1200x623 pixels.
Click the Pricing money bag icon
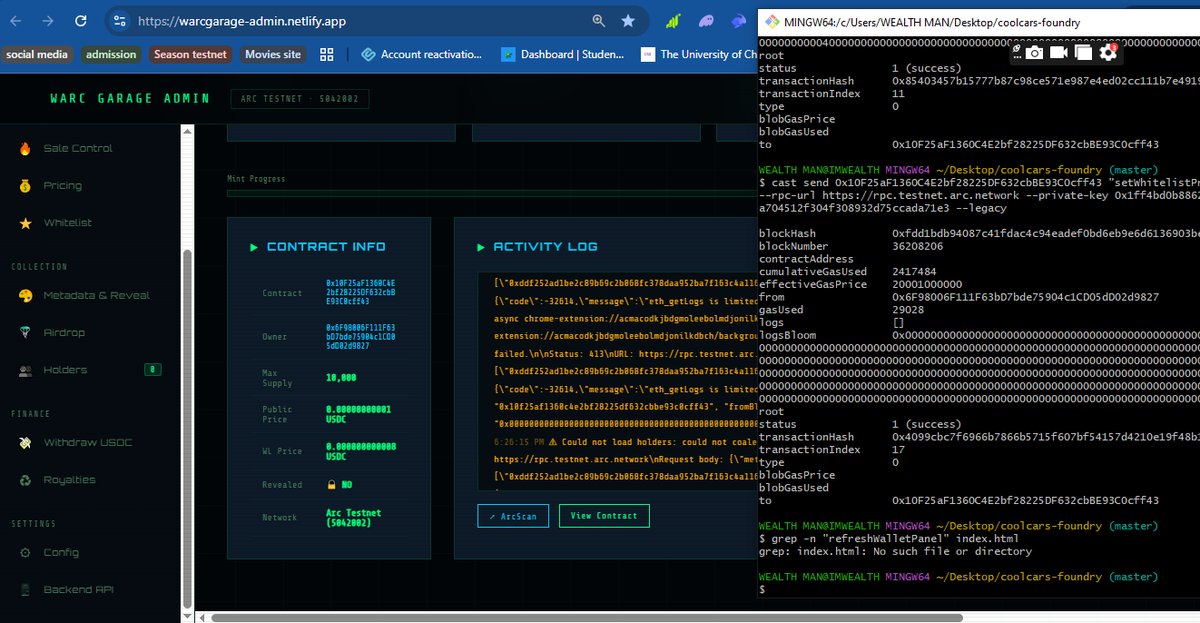coord(25,186)
